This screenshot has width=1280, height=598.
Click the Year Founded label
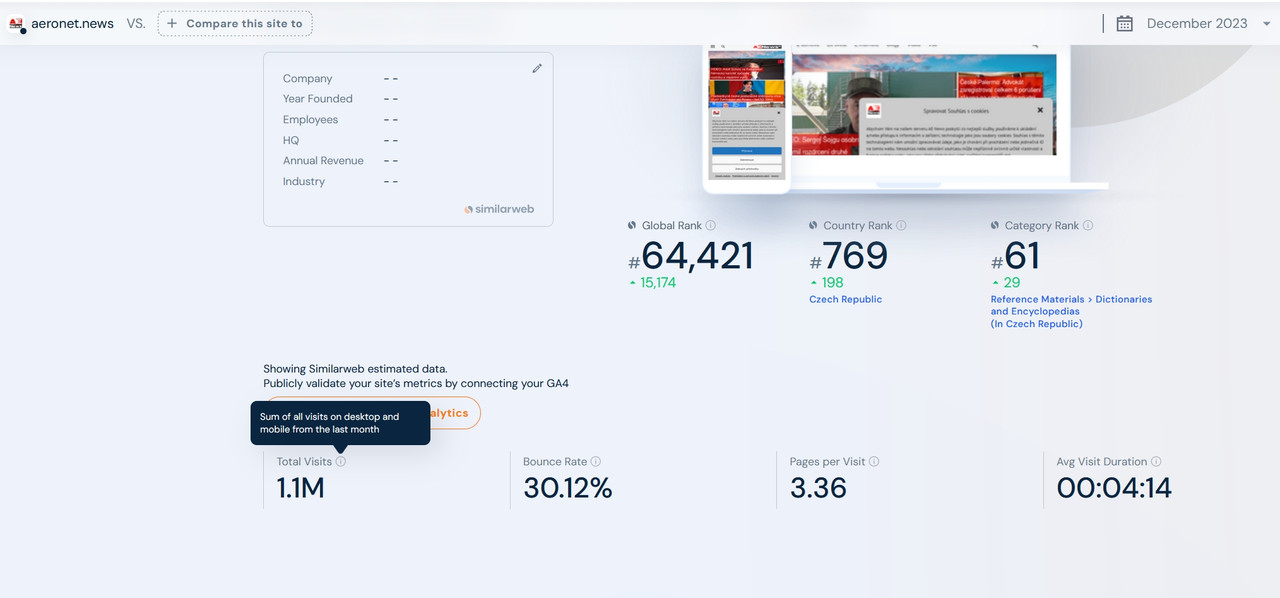point(318,99)
